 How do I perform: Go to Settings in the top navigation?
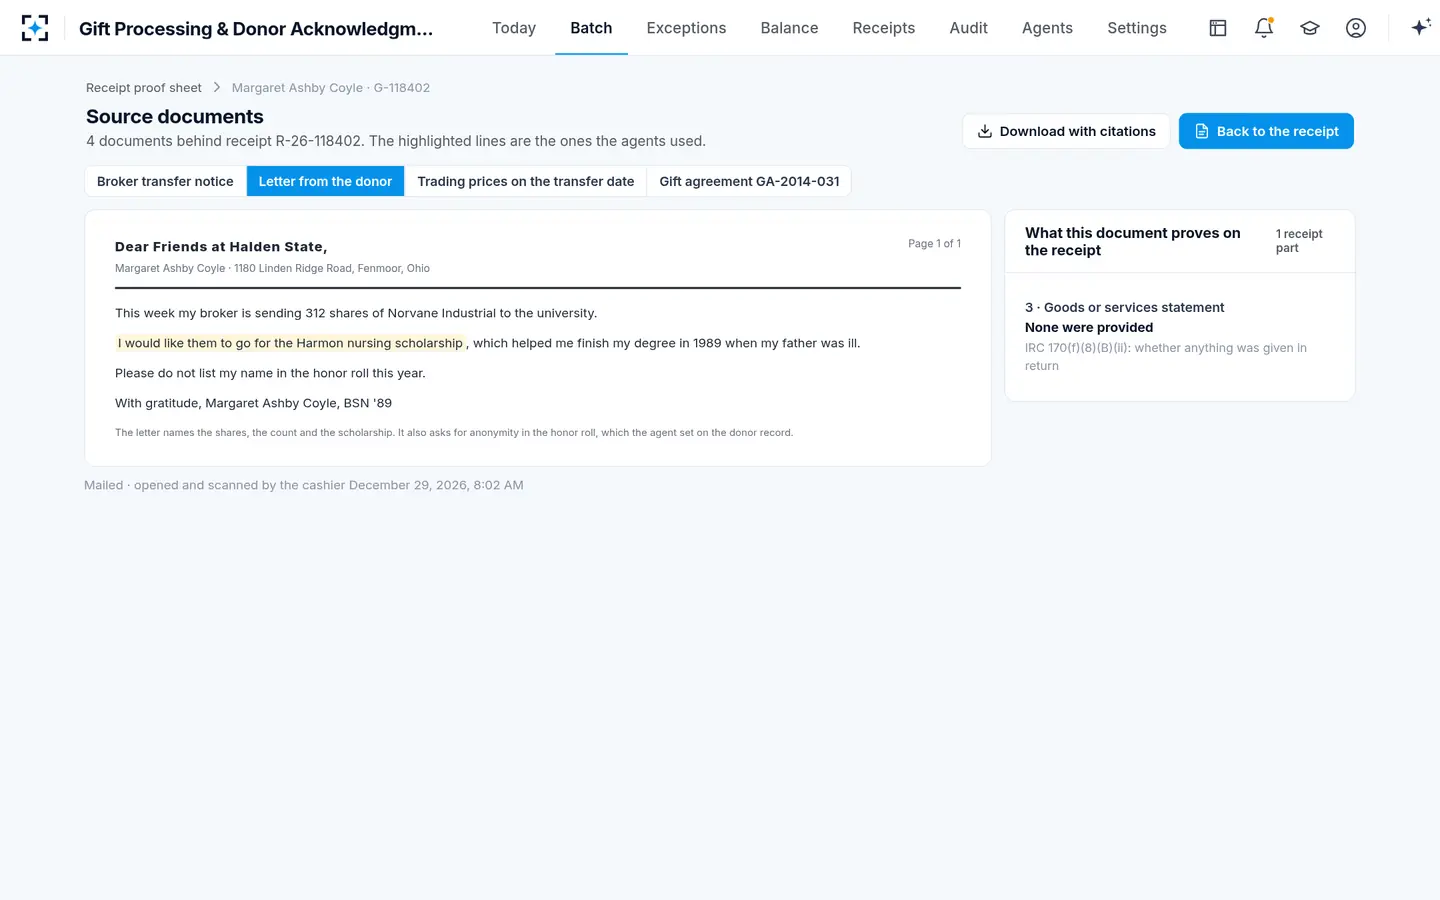pos(1137,28)
